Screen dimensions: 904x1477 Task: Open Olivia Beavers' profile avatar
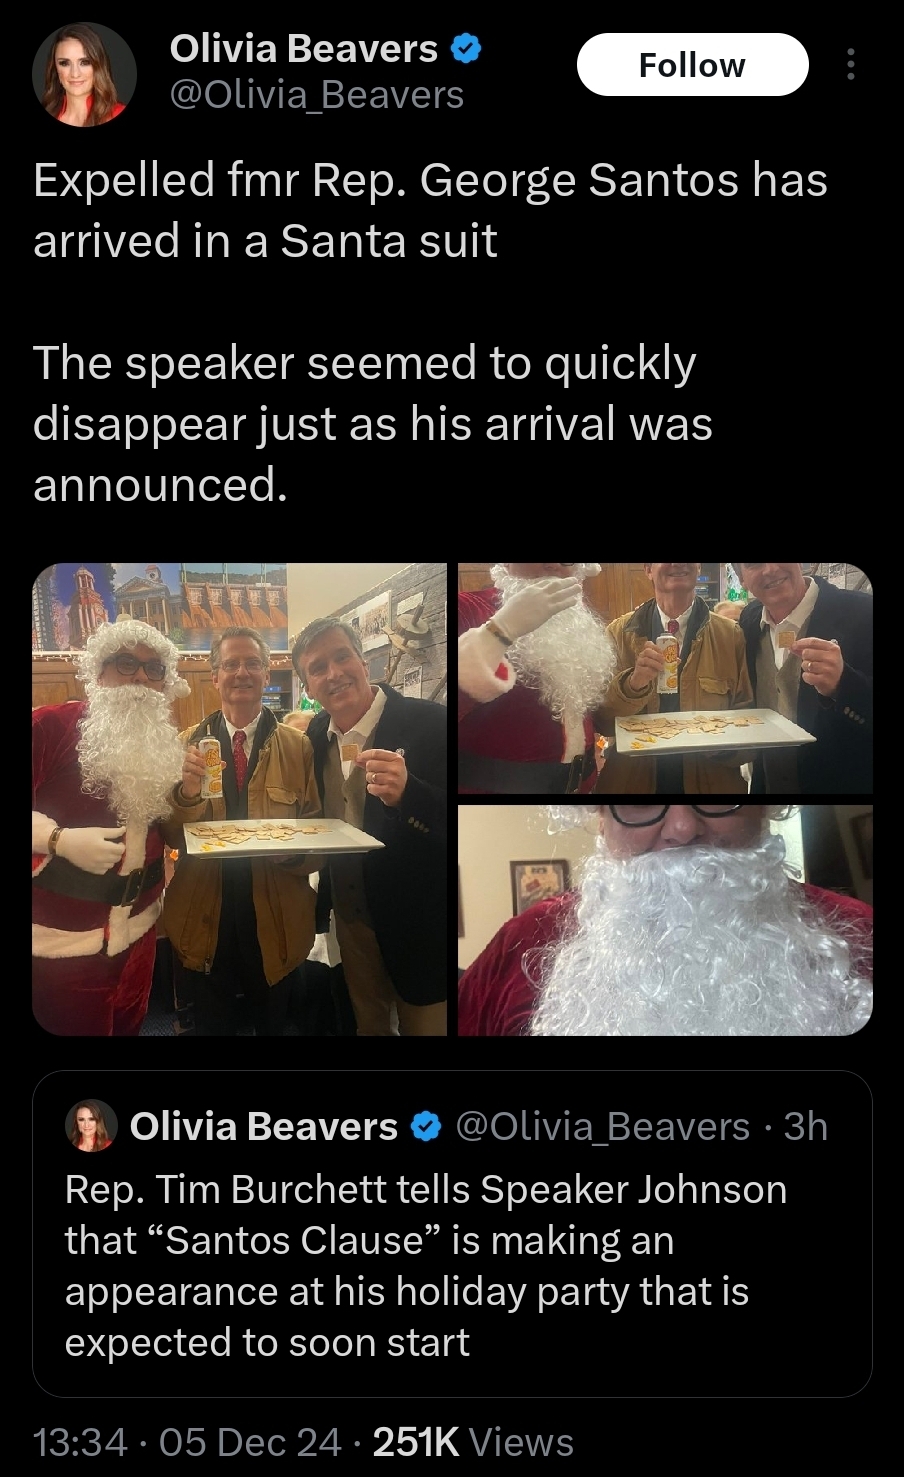coord(84,75)
